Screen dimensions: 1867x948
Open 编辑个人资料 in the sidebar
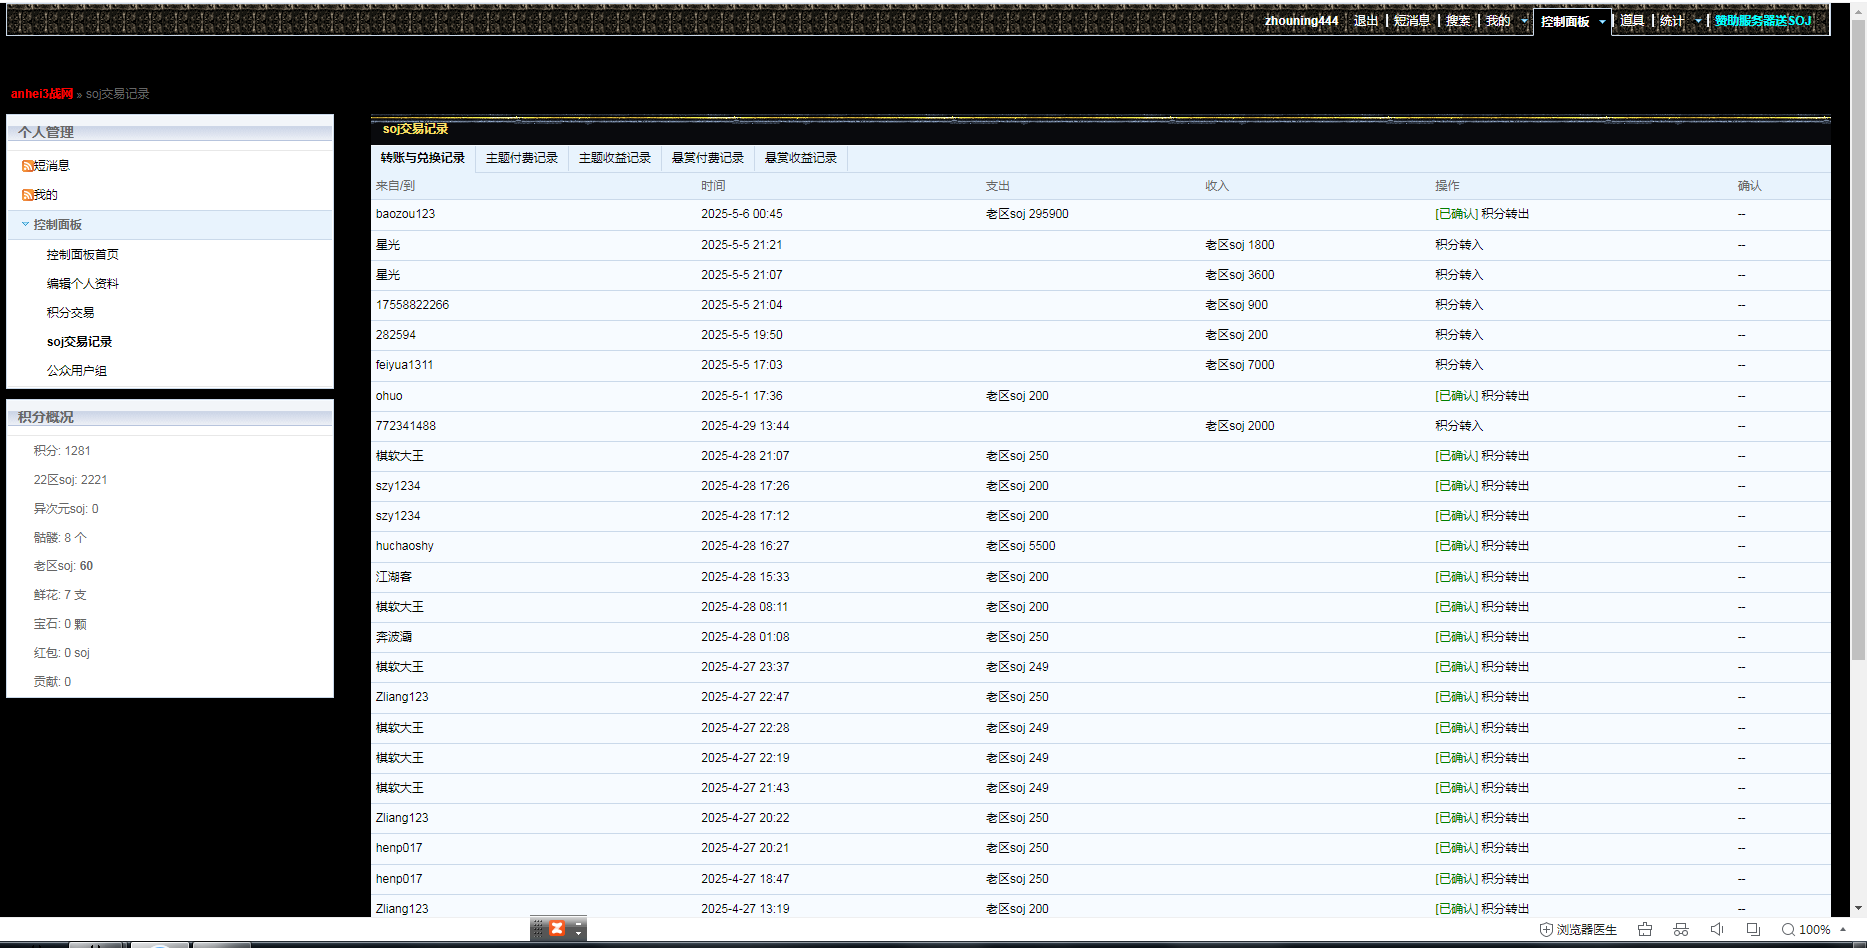tap(82, 284)
